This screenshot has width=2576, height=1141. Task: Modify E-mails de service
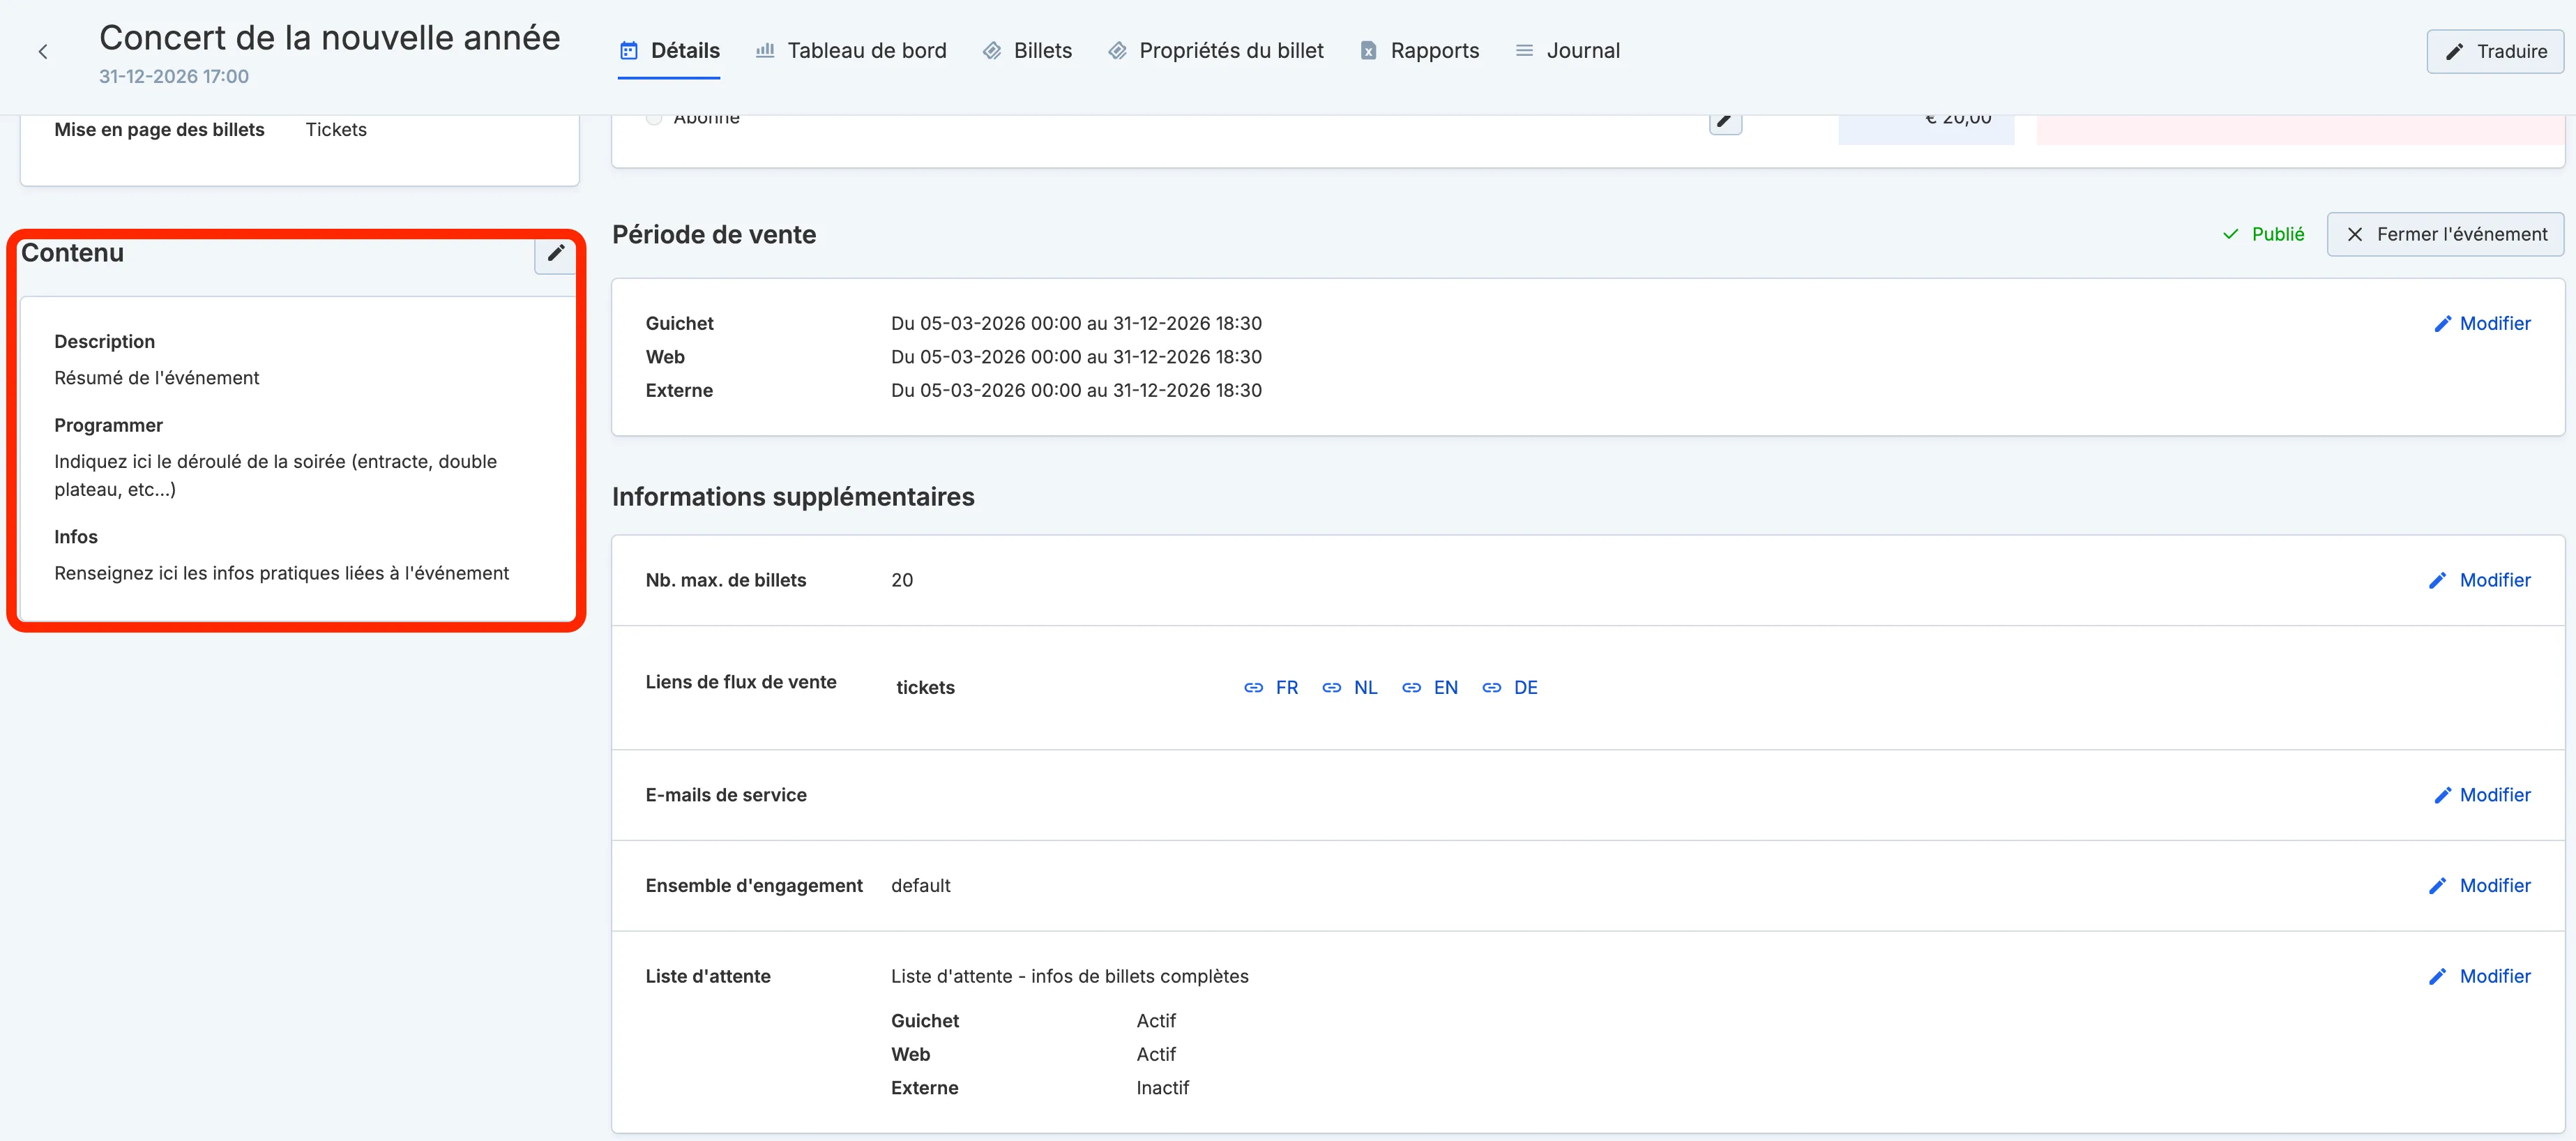[2482, 795]
